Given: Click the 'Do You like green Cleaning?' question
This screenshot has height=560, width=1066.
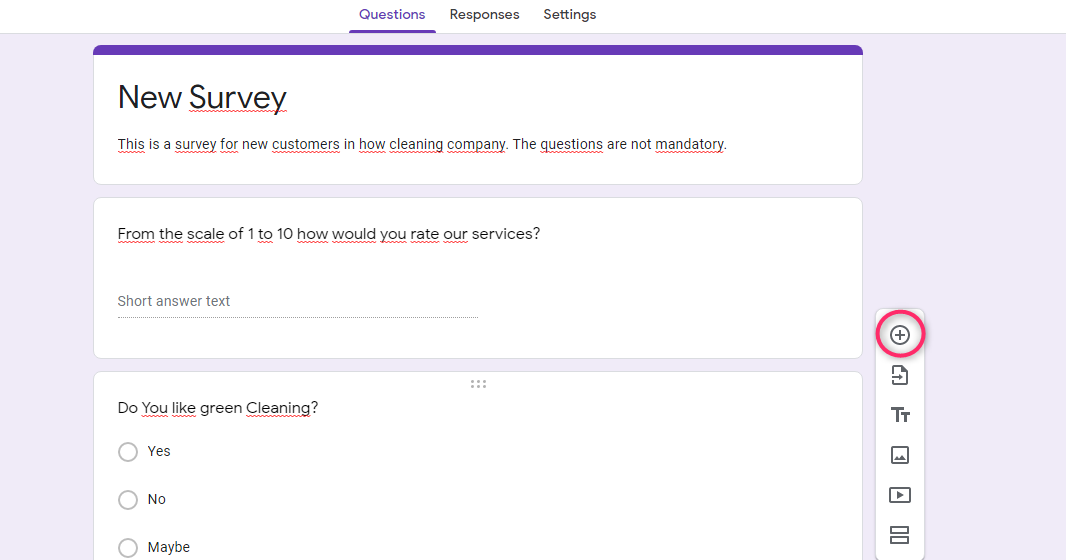Looking at the screenshot, I should pos(218,408).
